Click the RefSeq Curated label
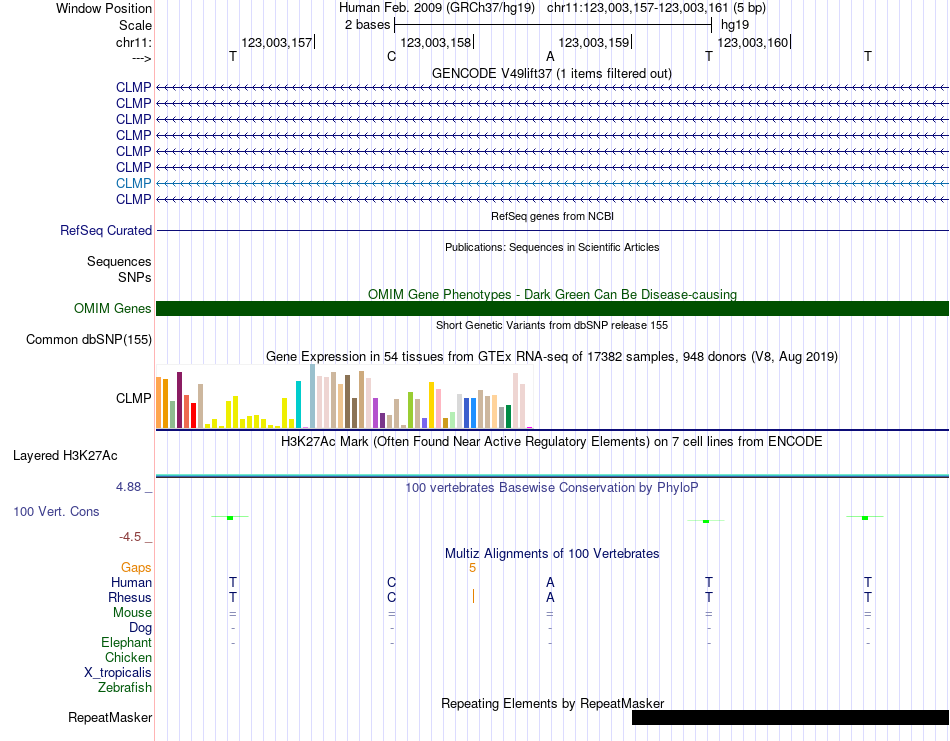950x741 pixels. [x=105, y=230]
